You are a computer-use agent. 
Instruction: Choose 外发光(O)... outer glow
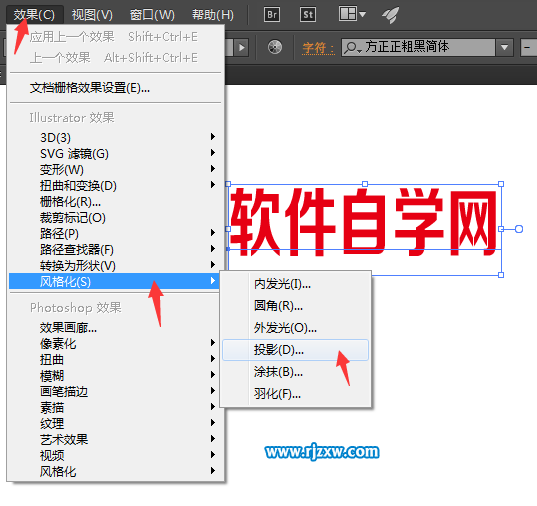tap(296, 328)
